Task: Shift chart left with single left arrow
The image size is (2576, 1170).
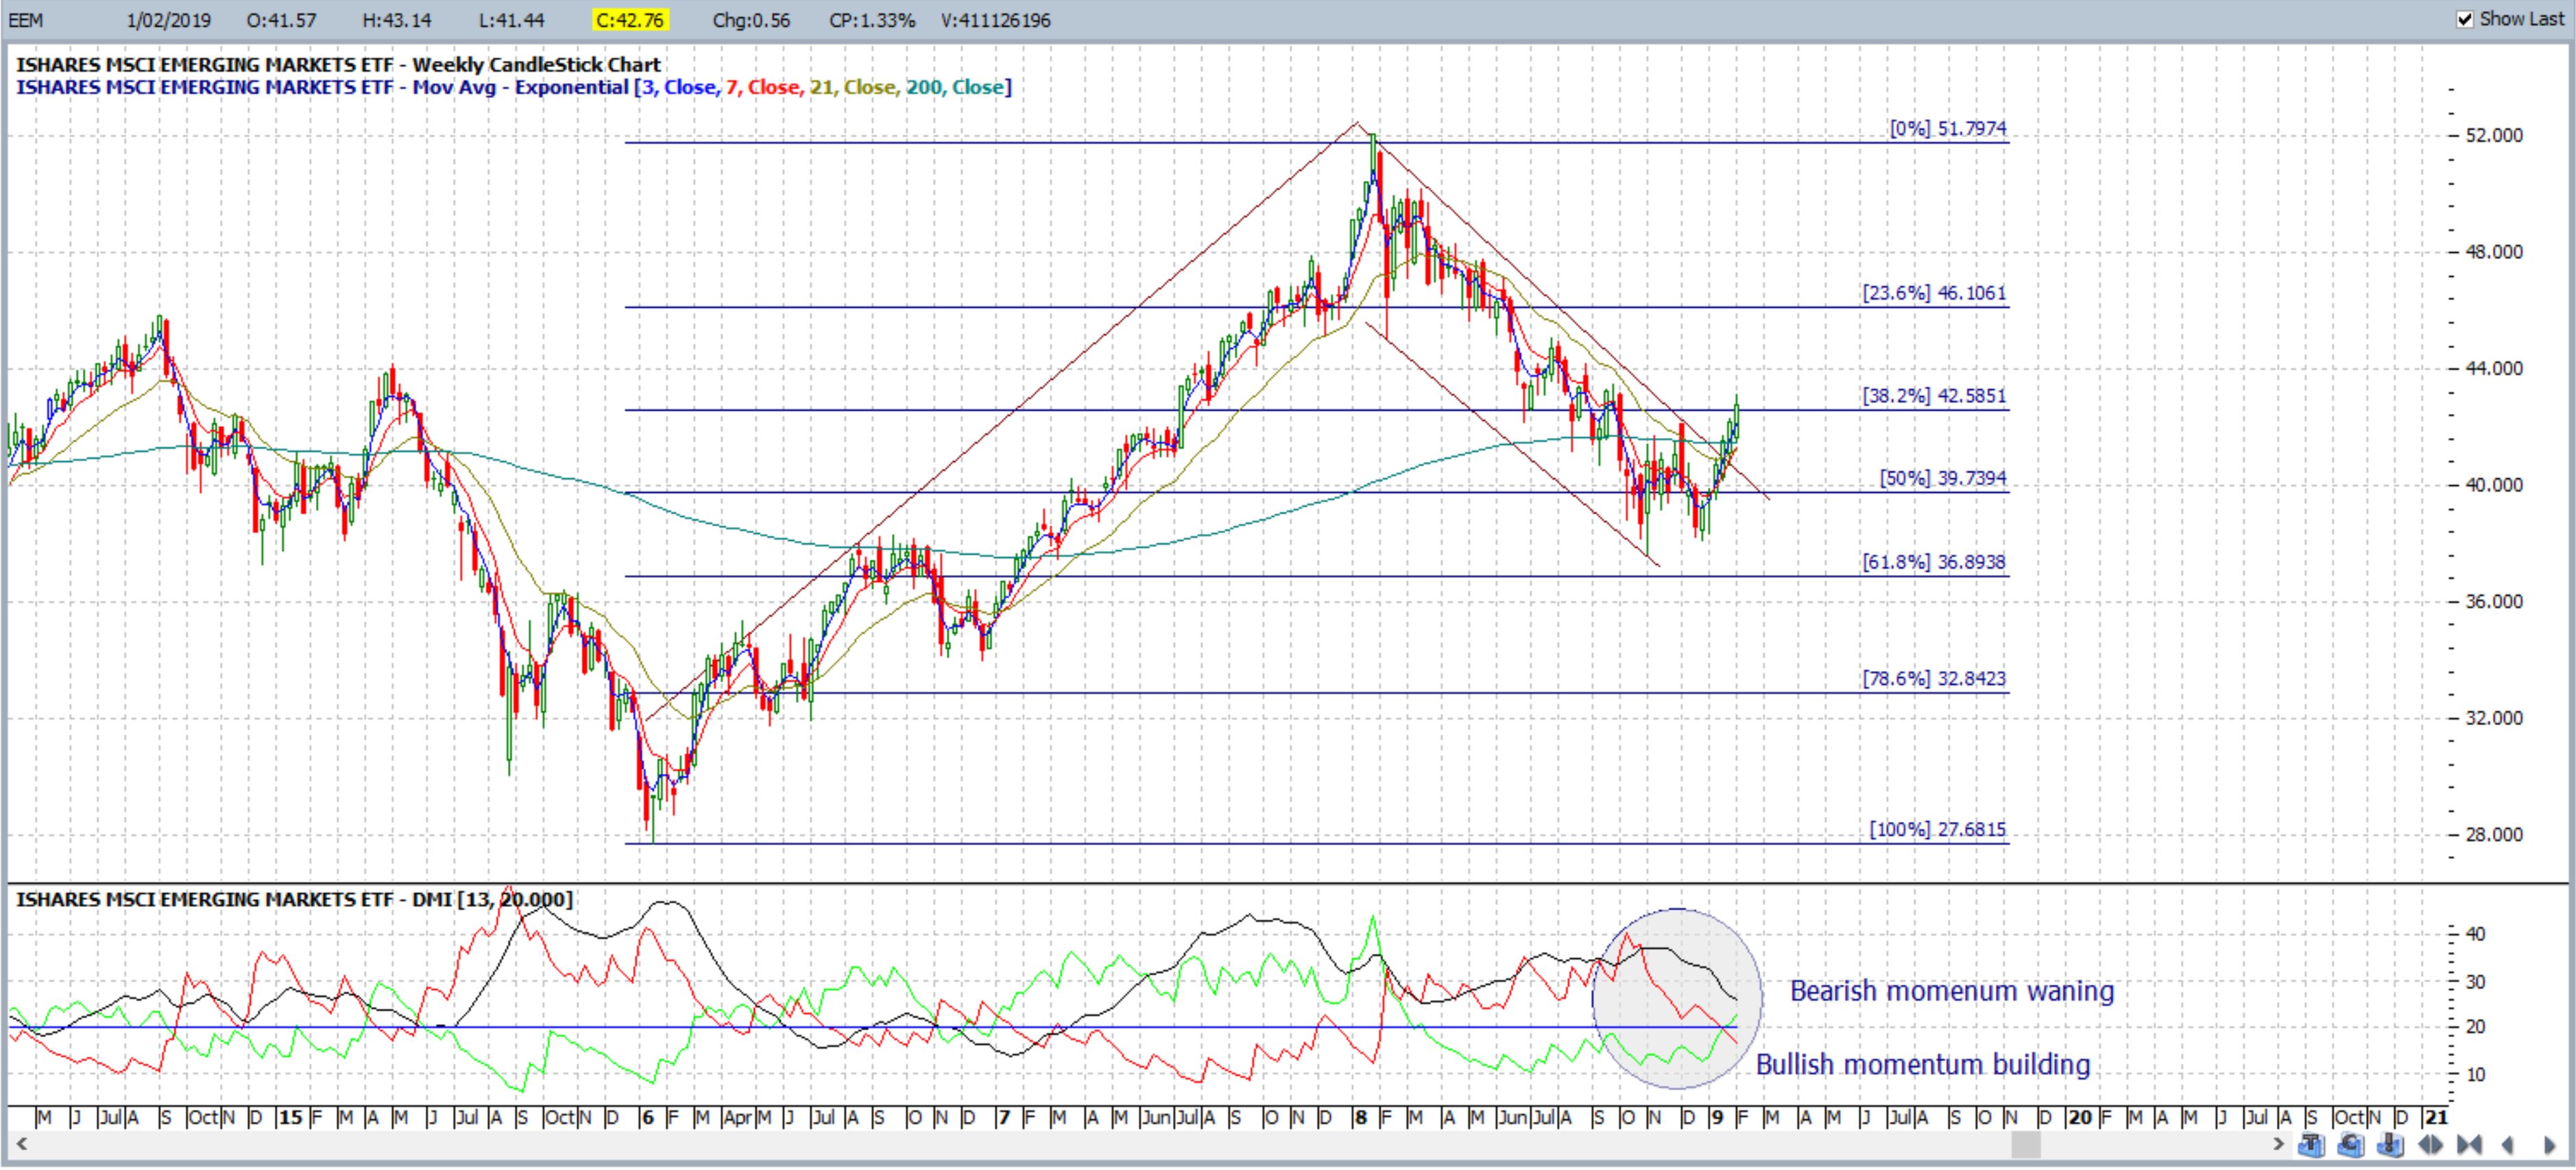Action: pyautogui.click(x=2508, y=1145)
